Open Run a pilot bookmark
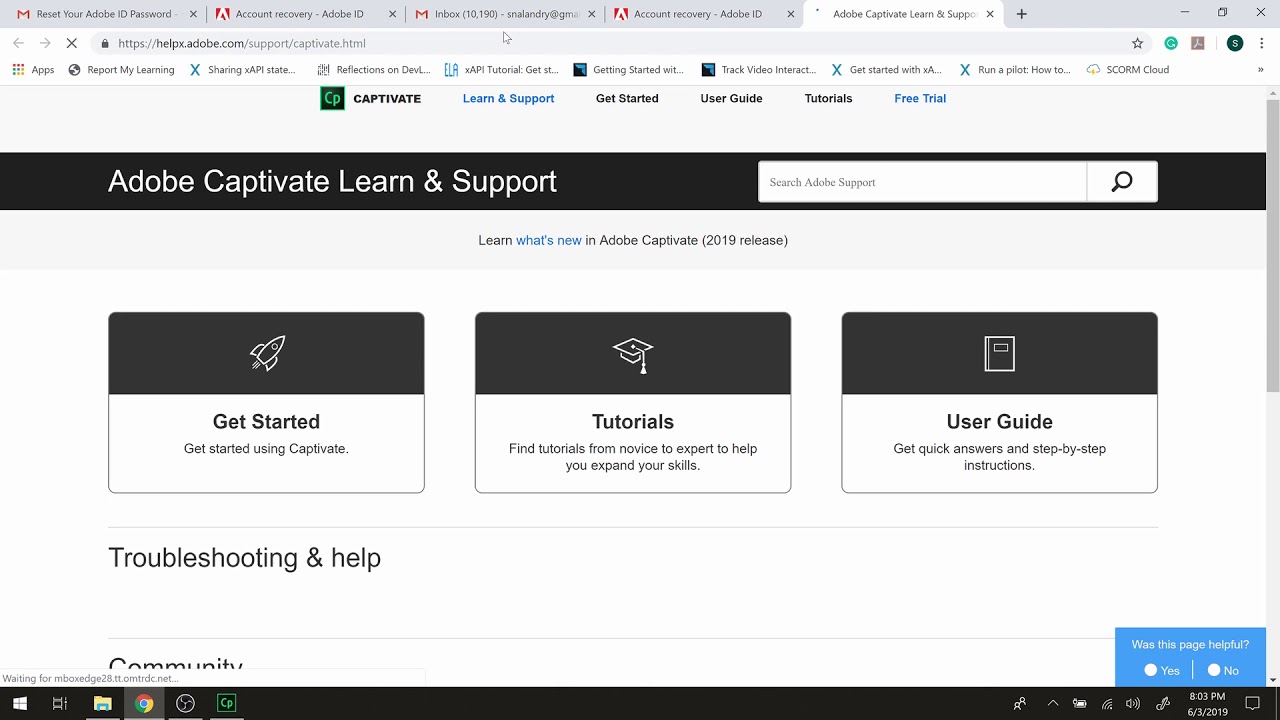Image resolution: width=1280 pixels, height=720 pixels. 1015,70
